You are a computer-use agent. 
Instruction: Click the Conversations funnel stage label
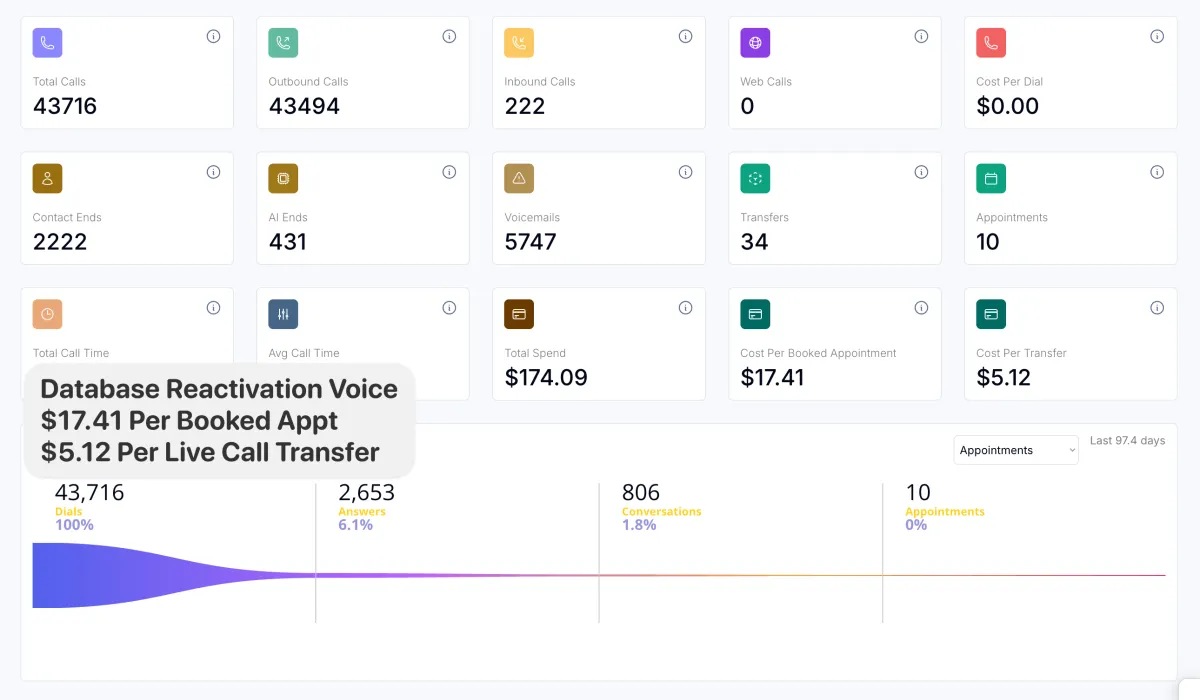(x=661, y=512)
